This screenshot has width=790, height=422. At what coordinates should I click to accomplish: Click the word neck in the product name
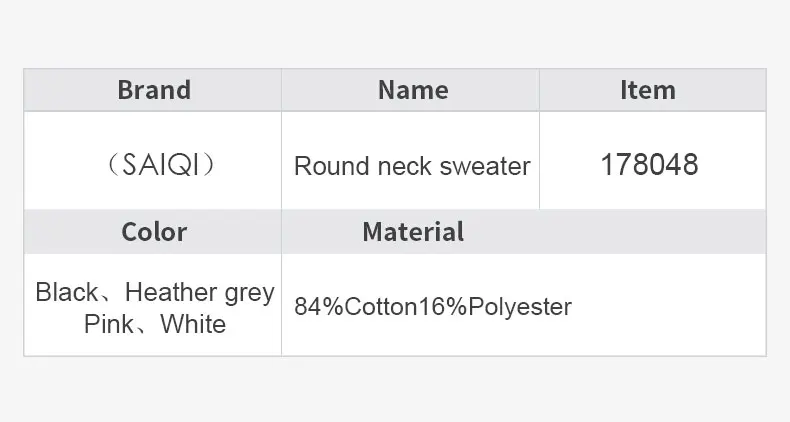(x=405, y=166)
